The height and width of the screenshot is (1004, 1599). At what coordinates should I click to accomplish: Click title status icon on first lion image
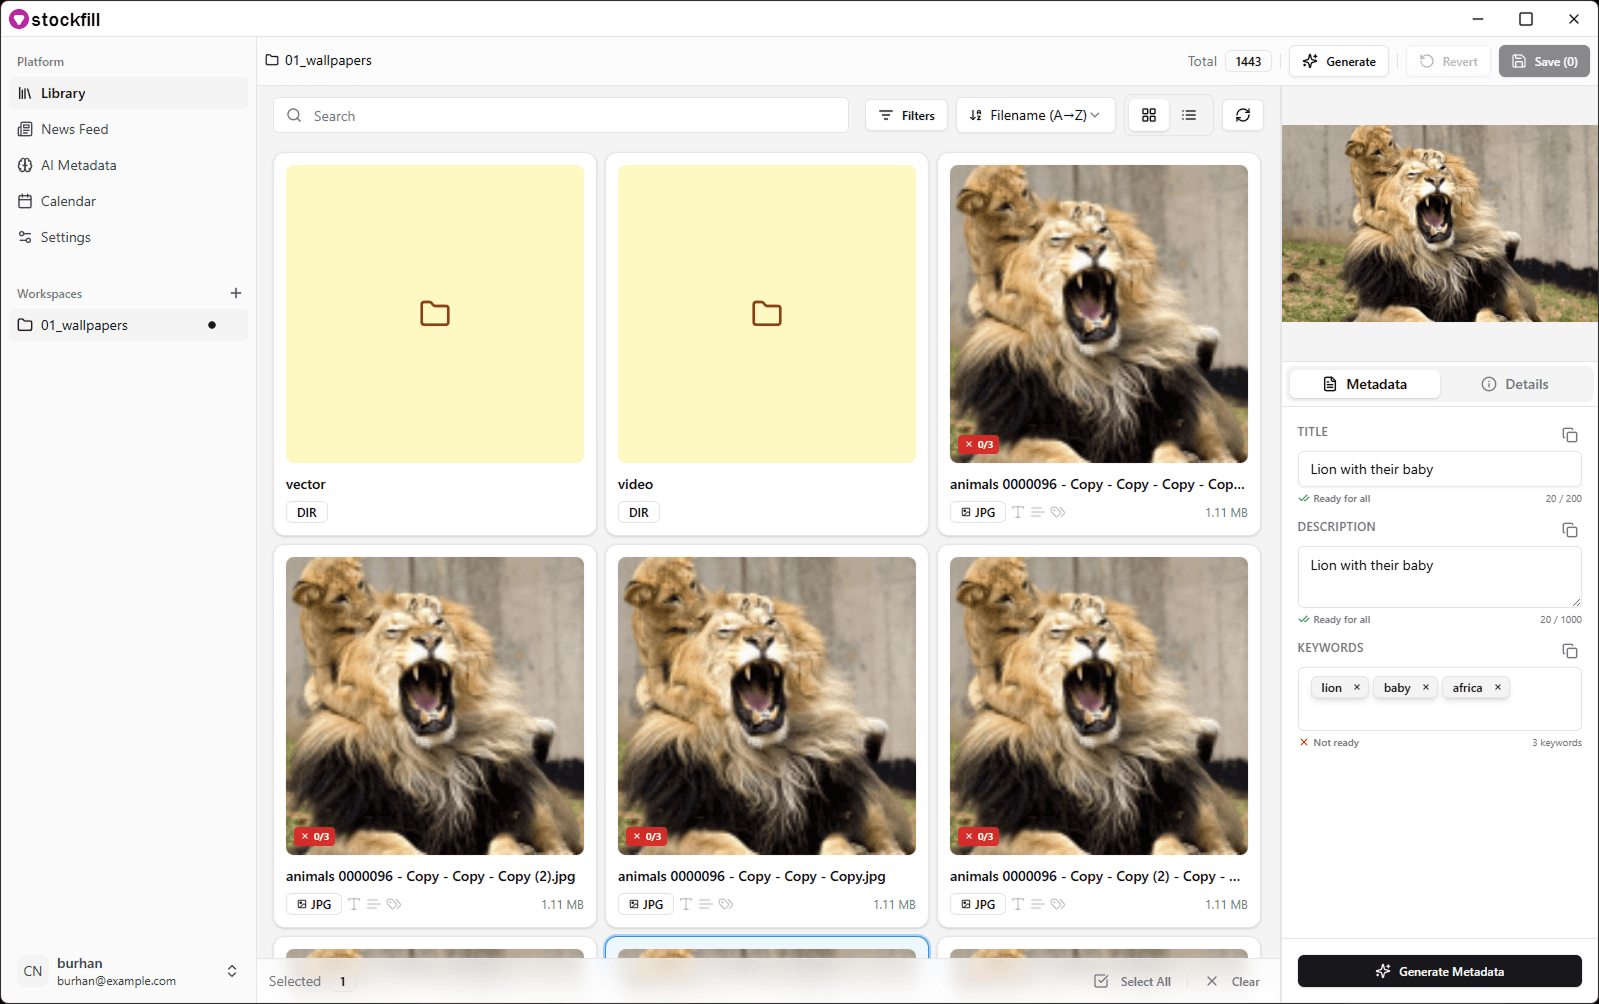tap(1018, 512)
